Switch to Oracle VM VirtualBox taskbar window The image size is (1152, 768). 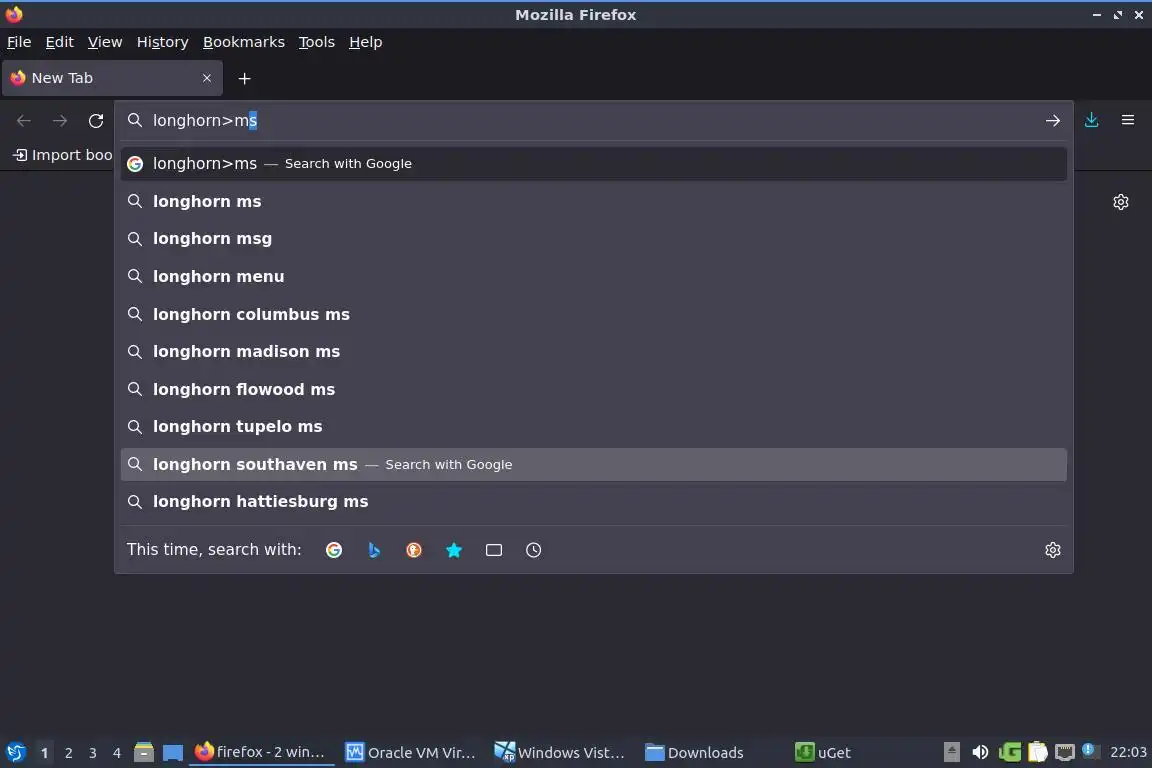point(411,752)
